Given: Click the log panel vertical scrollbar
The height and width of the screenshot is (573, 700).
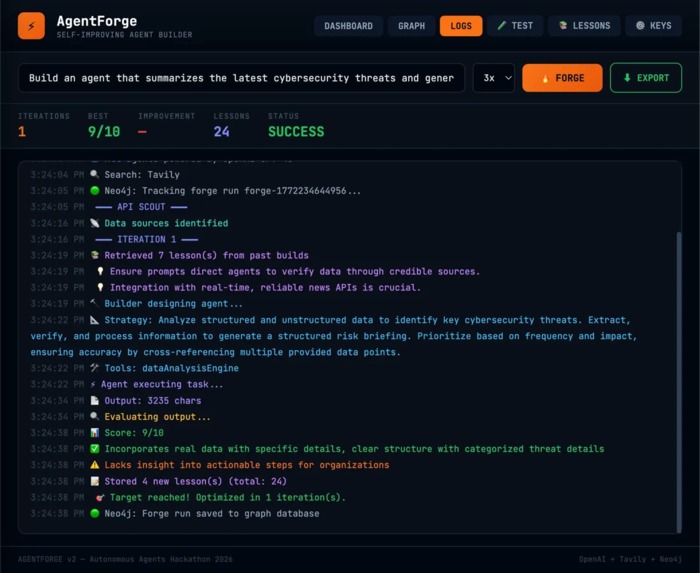Looking at the screenshot, I should 679,382.
